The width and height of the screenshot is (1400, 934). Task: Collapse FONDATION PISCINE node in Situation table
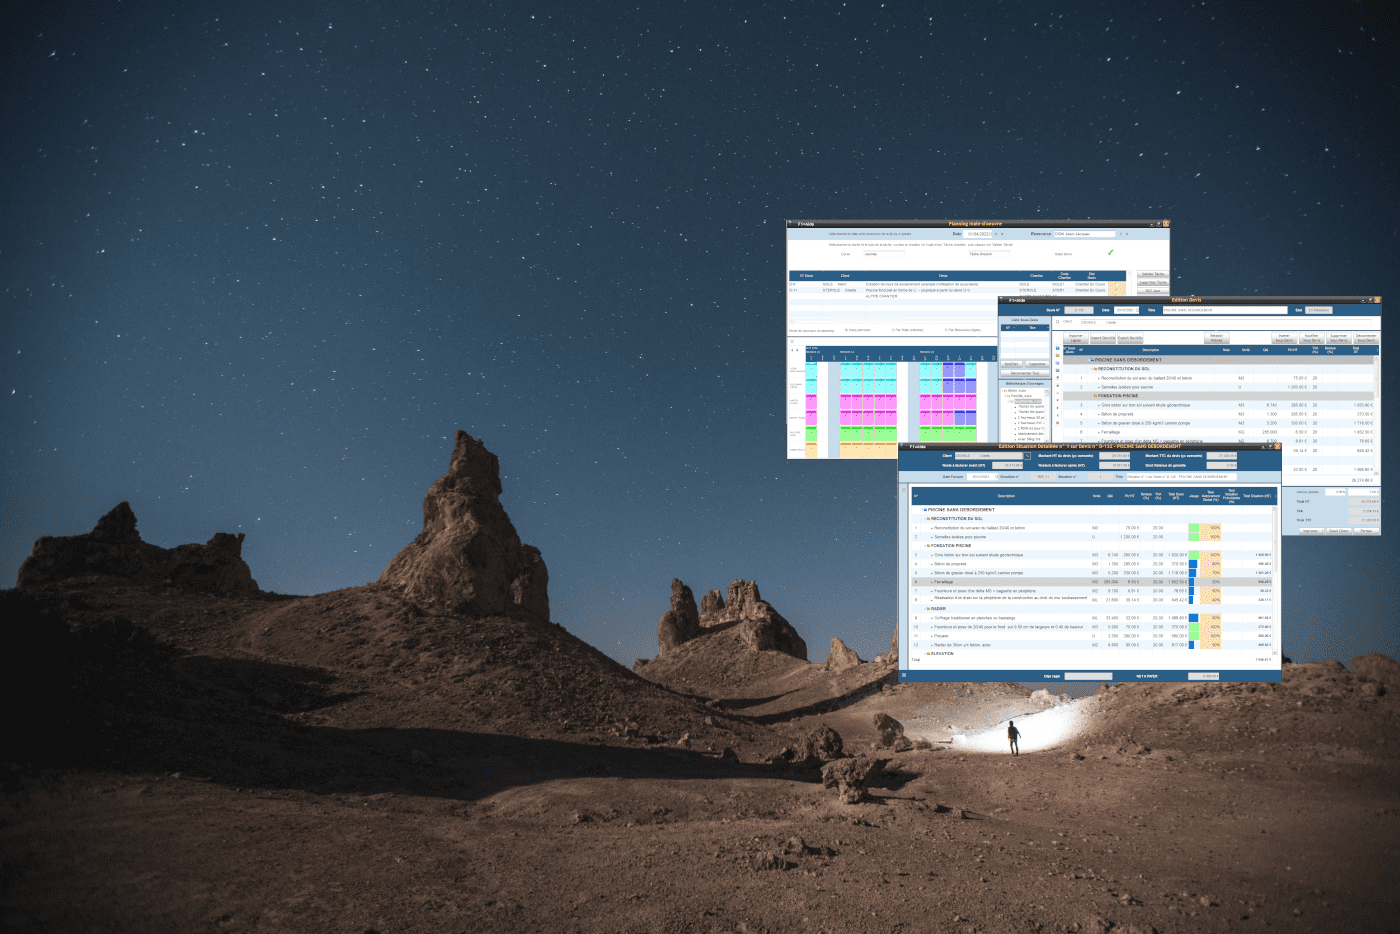925,546
